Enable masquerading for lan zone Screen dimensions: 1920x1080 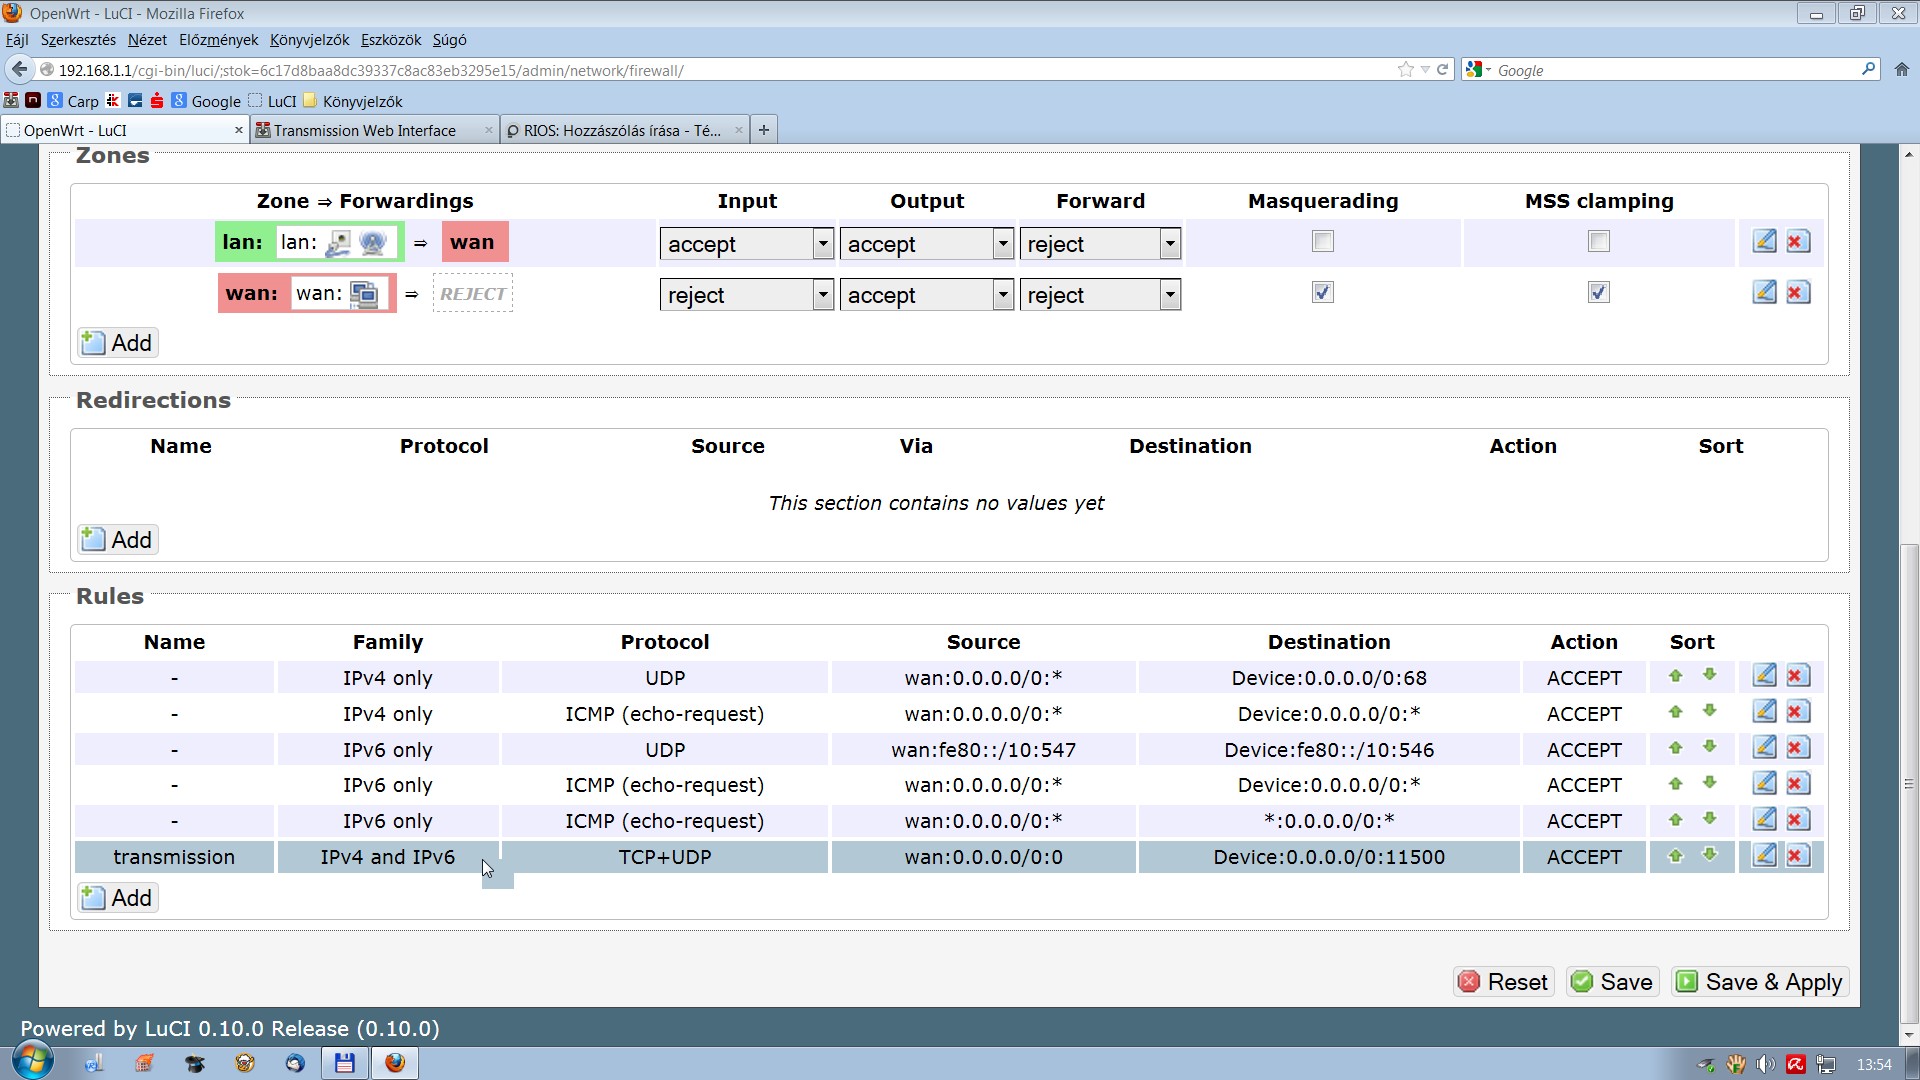pyautogui.click(x=1323, y=242)
